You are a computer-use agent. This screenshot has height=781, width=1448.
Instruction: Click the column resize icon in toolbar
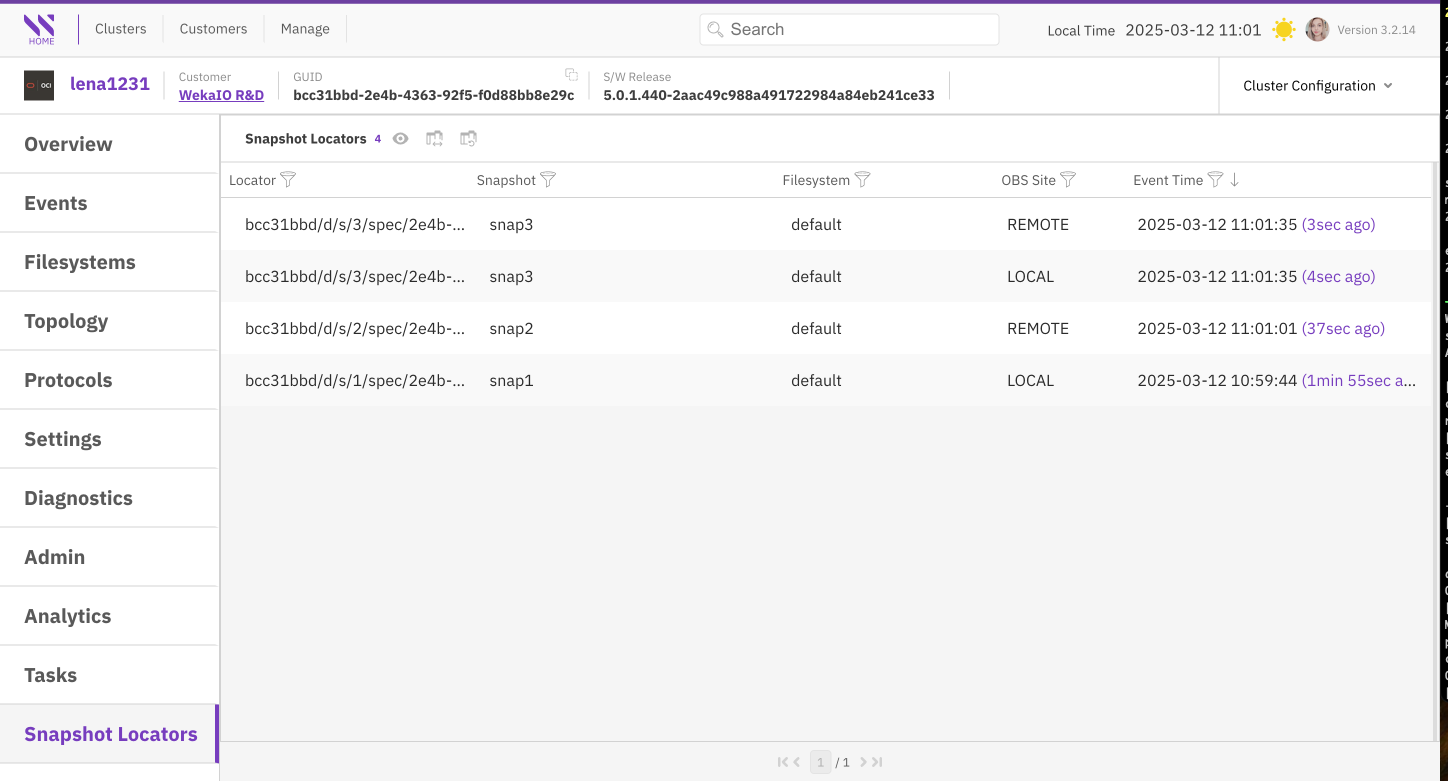434,139
